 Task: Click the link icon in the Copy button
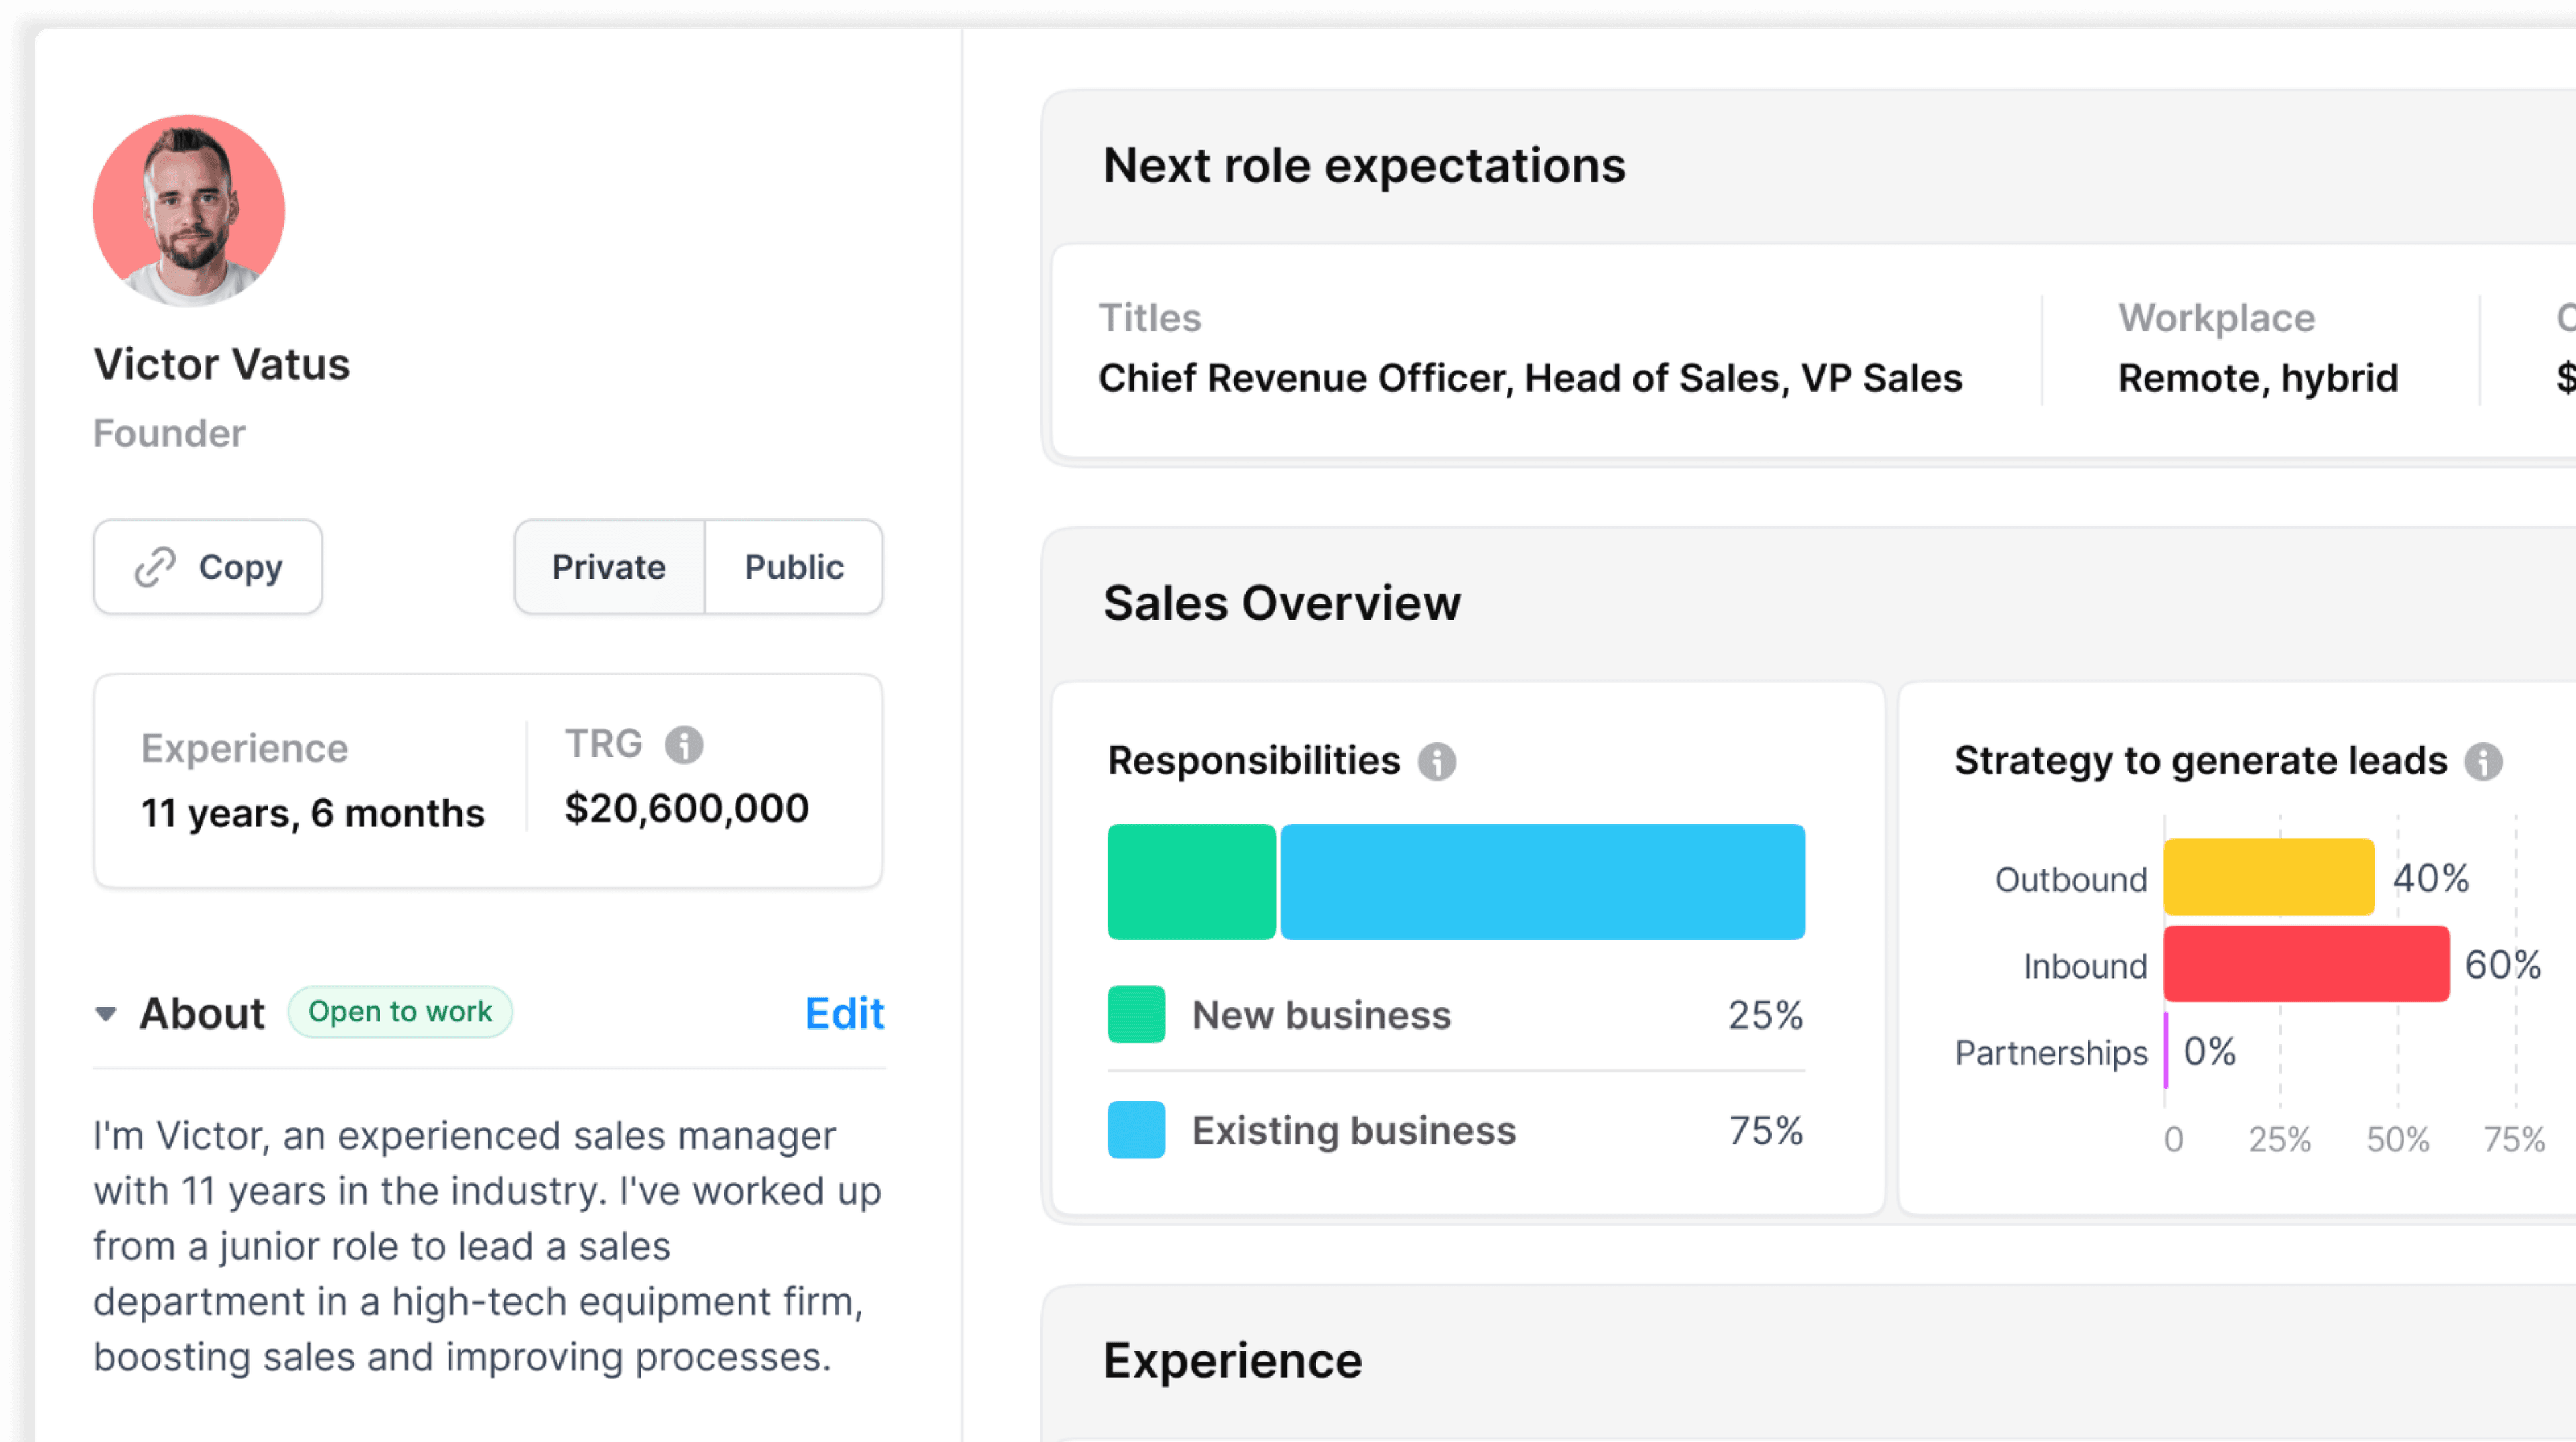(x=155, y=567)
